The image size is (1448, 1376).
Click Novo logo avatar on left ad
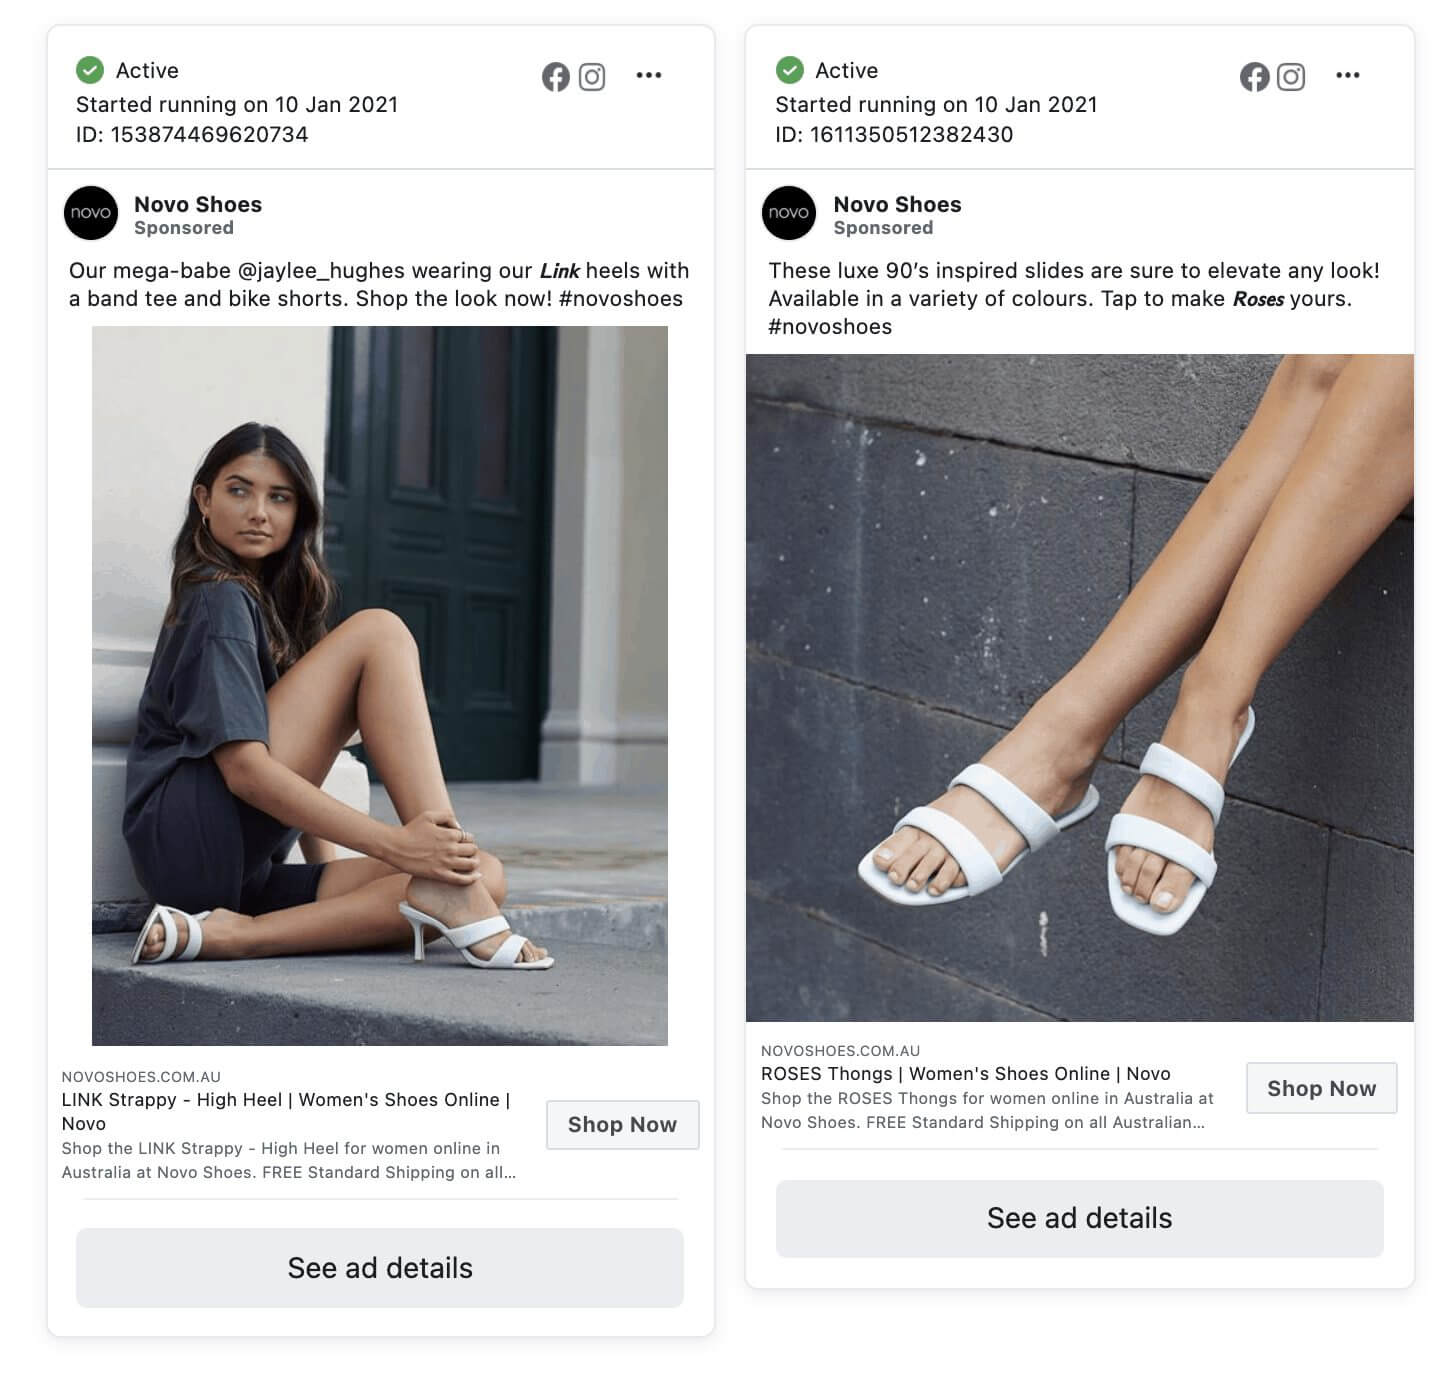point(91,213)
